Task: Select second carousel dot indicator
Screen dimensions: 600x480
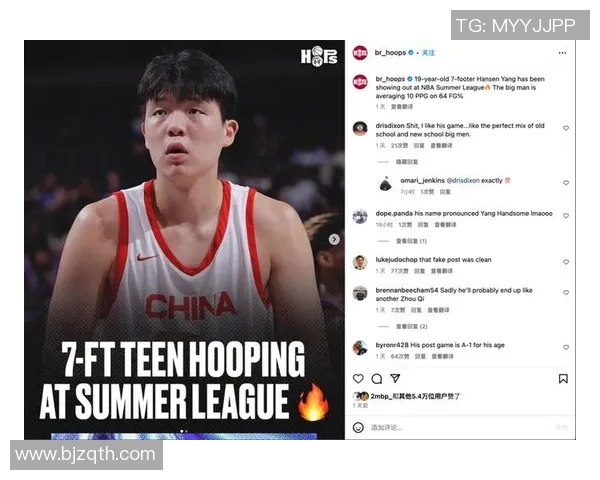Action: (x=186, y=431)
